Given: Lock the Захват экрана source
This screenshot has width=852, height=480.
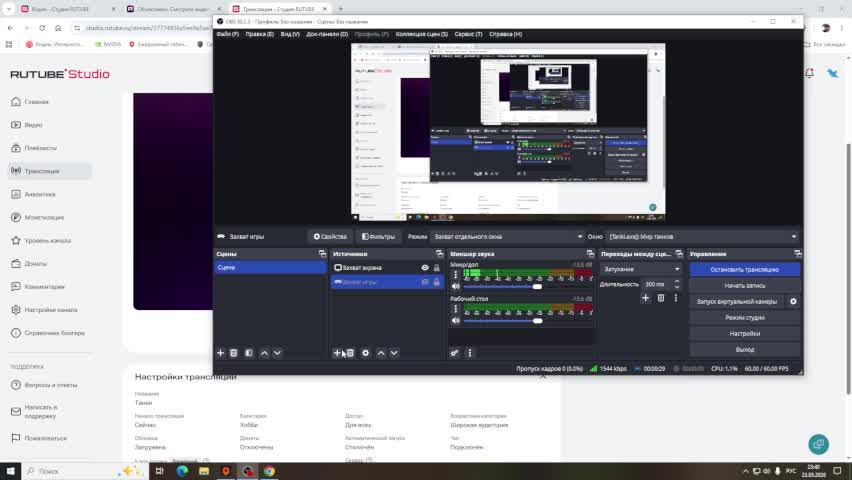Looking at the screenshot, I should (x=436, y=267).
